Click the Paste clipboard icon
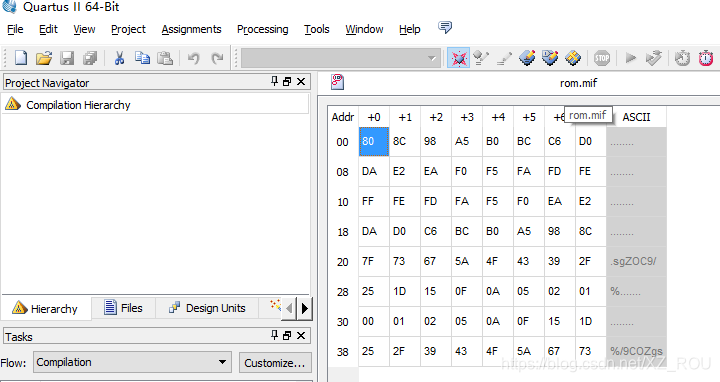The image size is (720, 382). [165, 58]
